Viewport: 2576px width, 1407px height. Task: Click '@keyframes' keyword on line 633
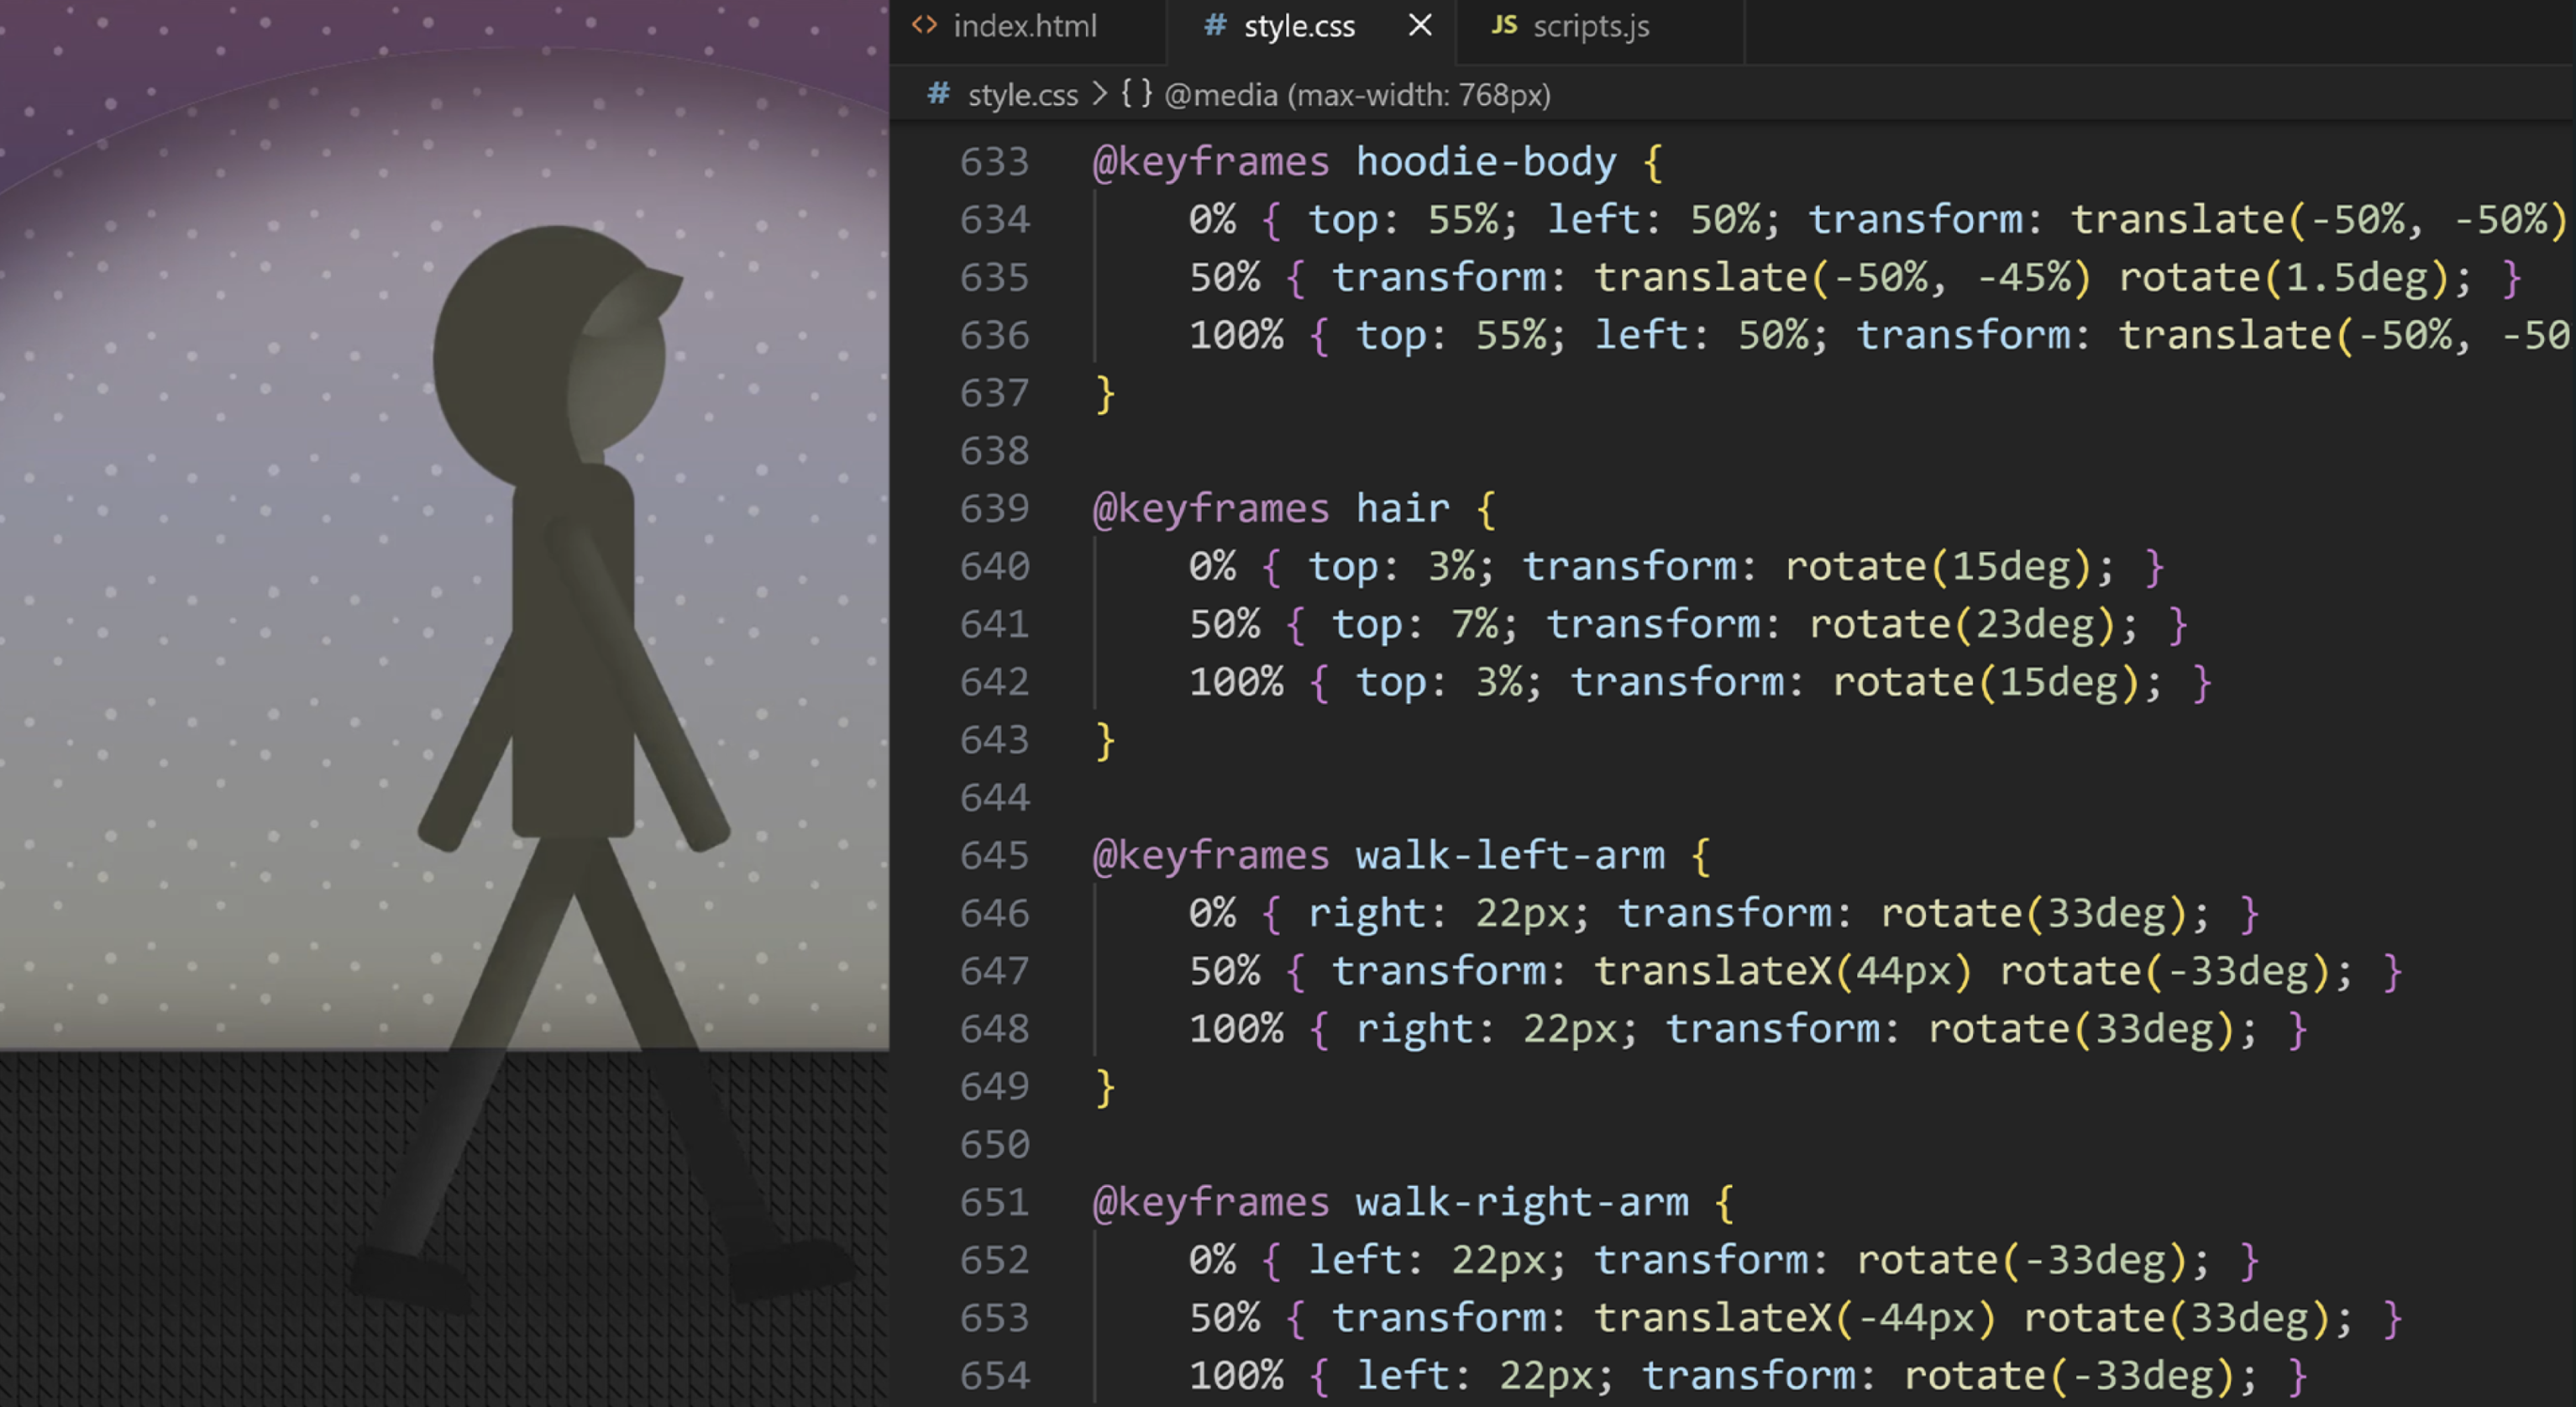1210,162
